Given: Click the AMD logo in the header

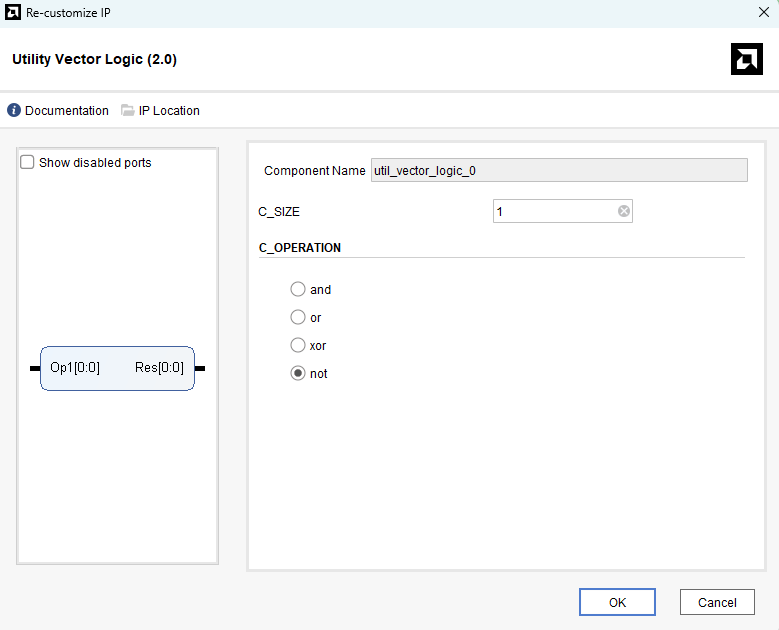Looking at the screenshot, I should (747, 60).
